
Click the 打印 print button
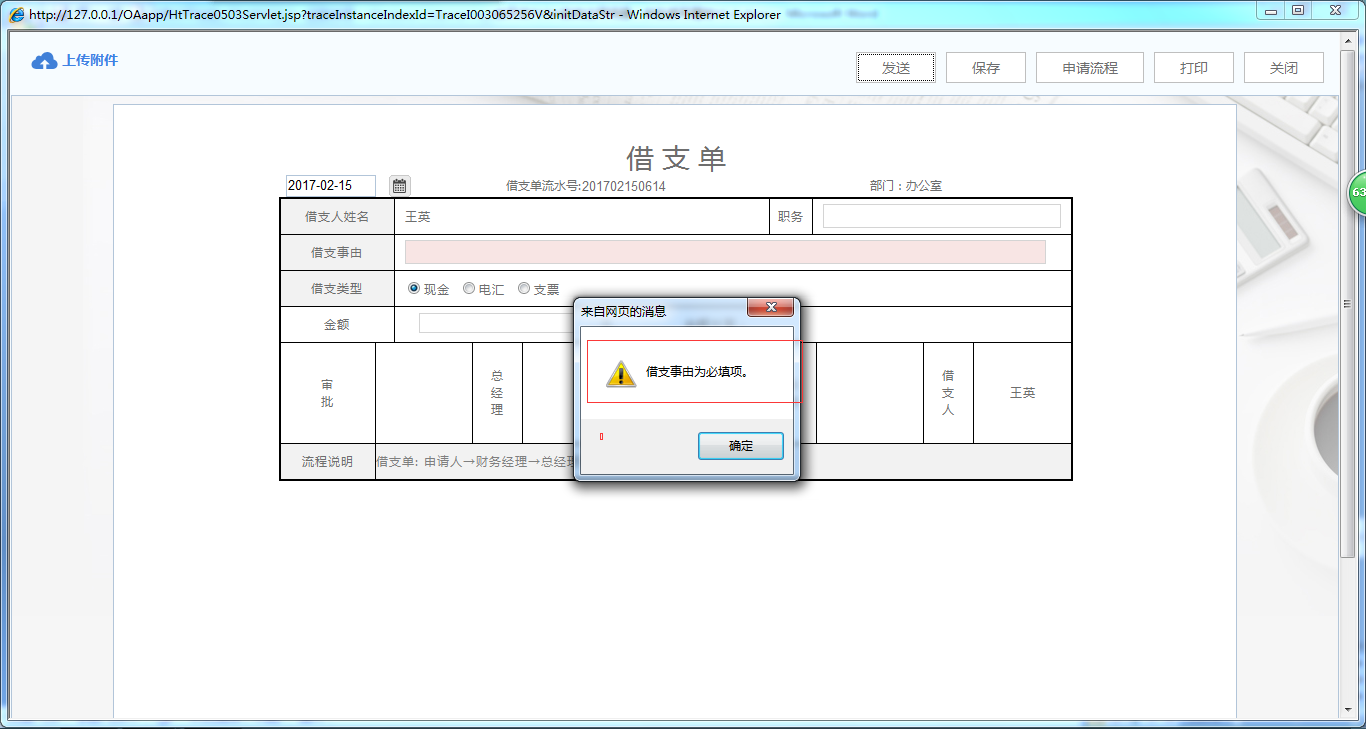(1193, 67)
